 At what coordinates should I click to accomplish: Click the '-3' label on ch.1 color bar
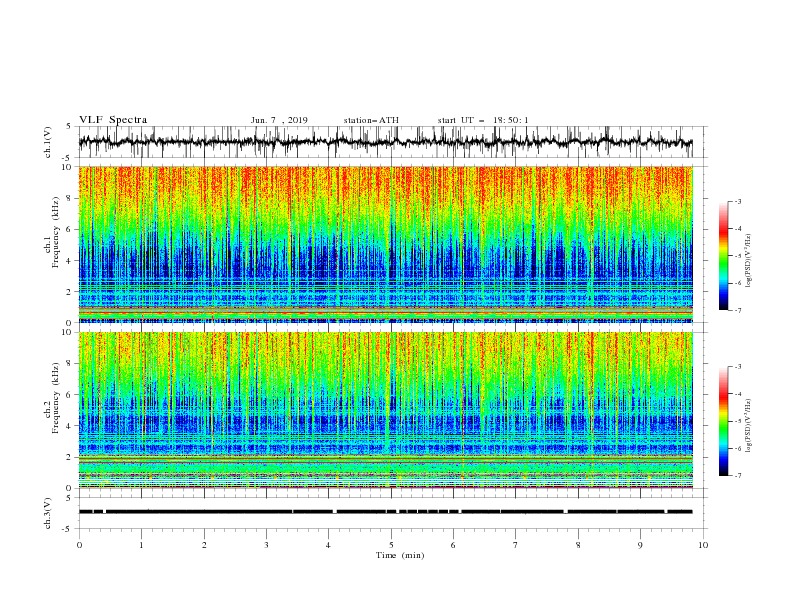(738, 201)
